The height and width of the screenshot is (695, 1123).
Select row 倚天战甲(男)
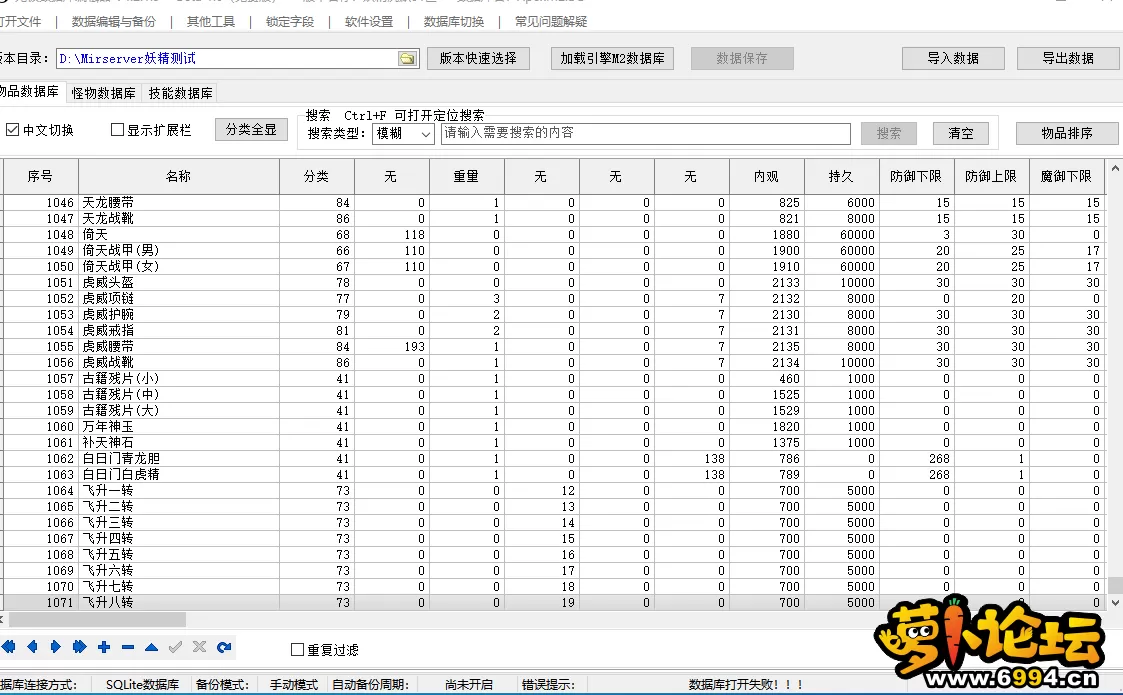[554, 251]
